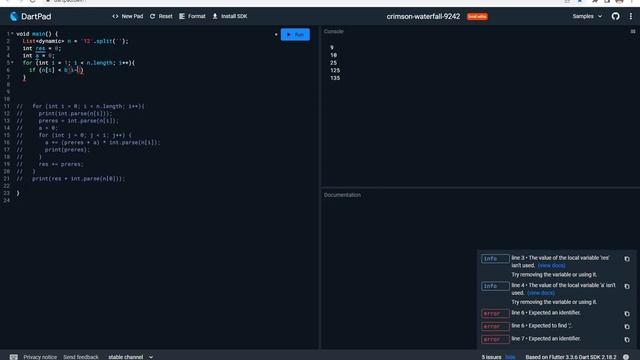Collapse the main function fold on line 1
640x360 pixels.
(x=12, y=34)
